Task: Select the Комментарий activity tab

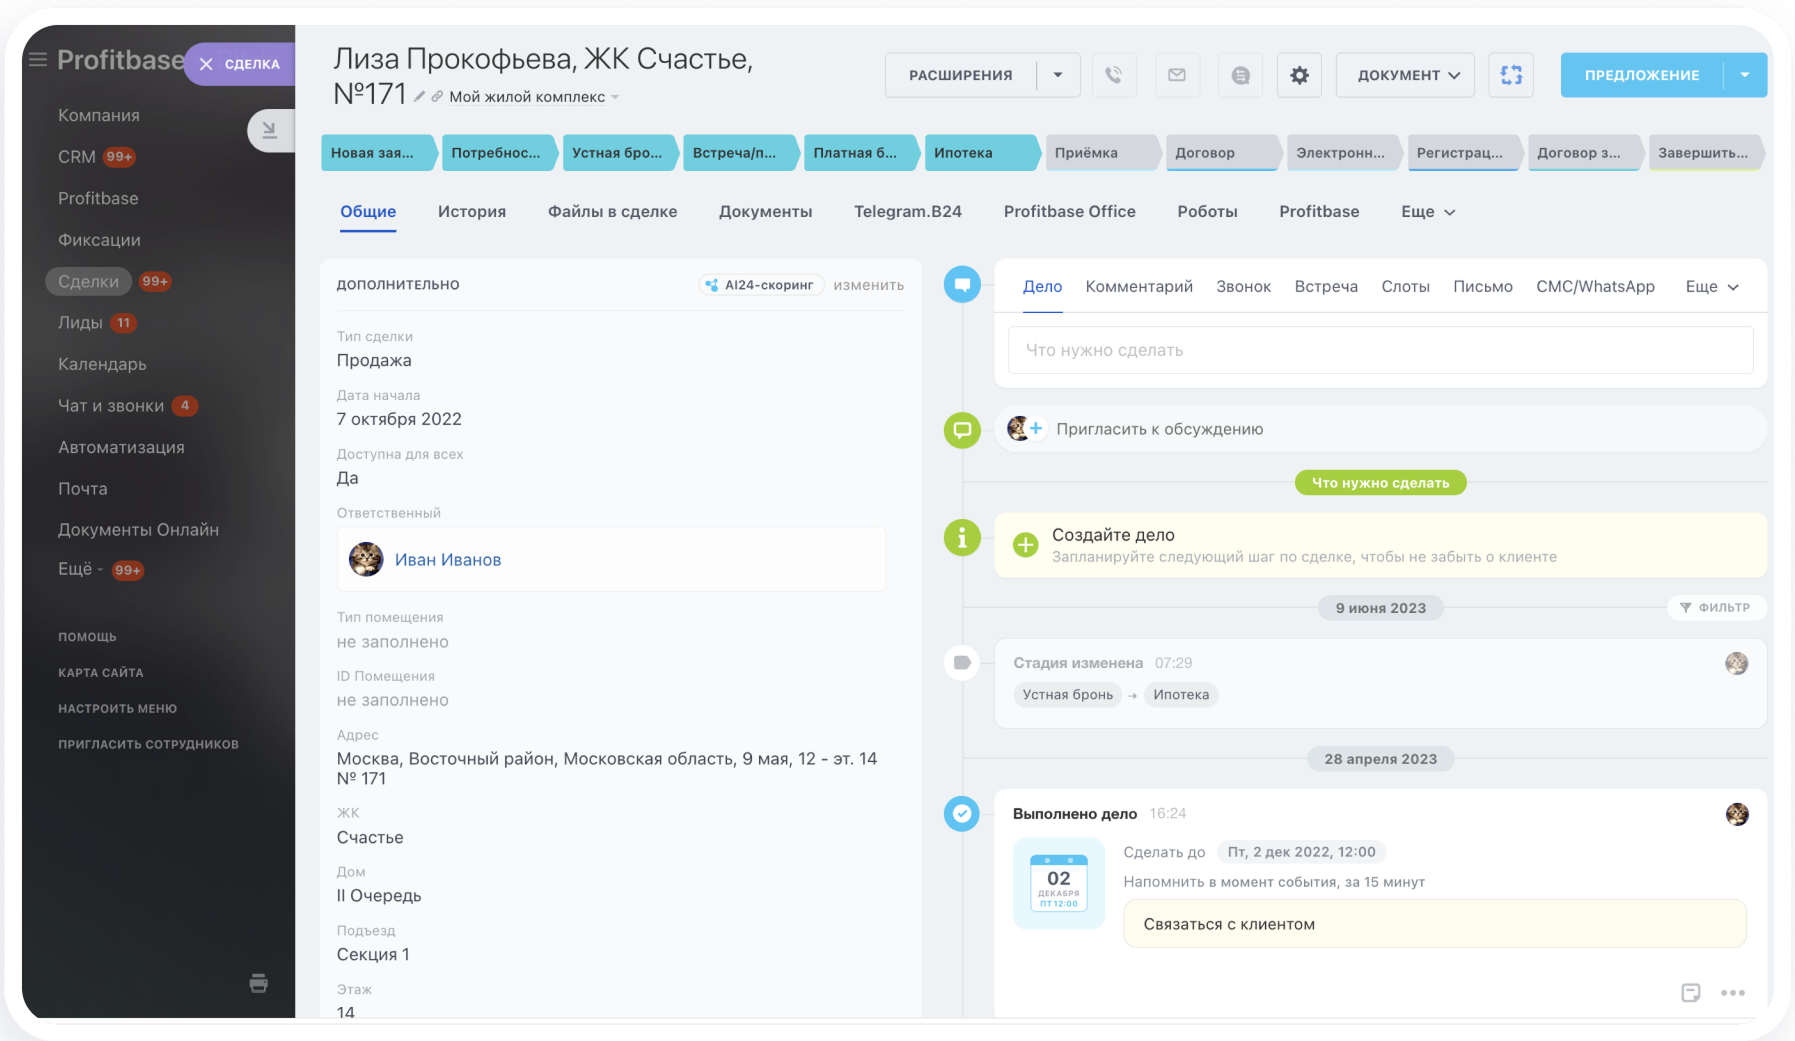Action: [1139, 287]
